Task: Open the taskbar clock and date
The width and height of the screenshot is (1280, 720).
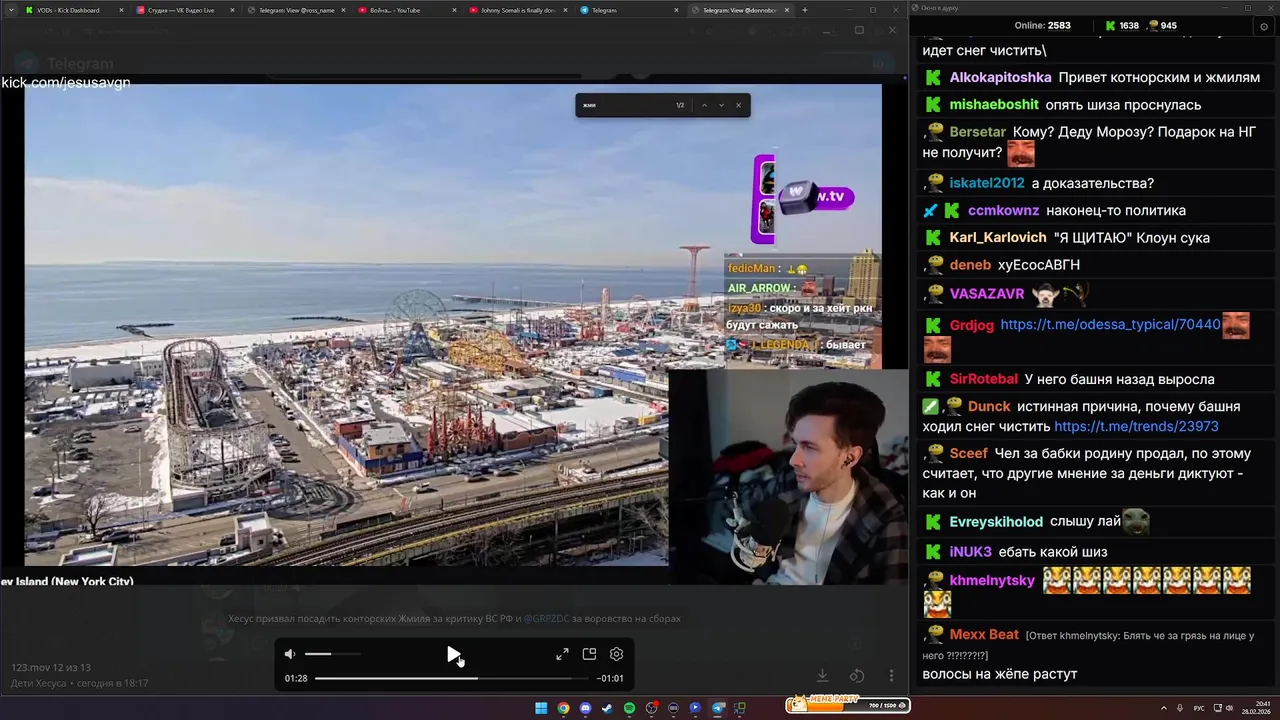Action: pyautogui.click(x=1257, y=708)
